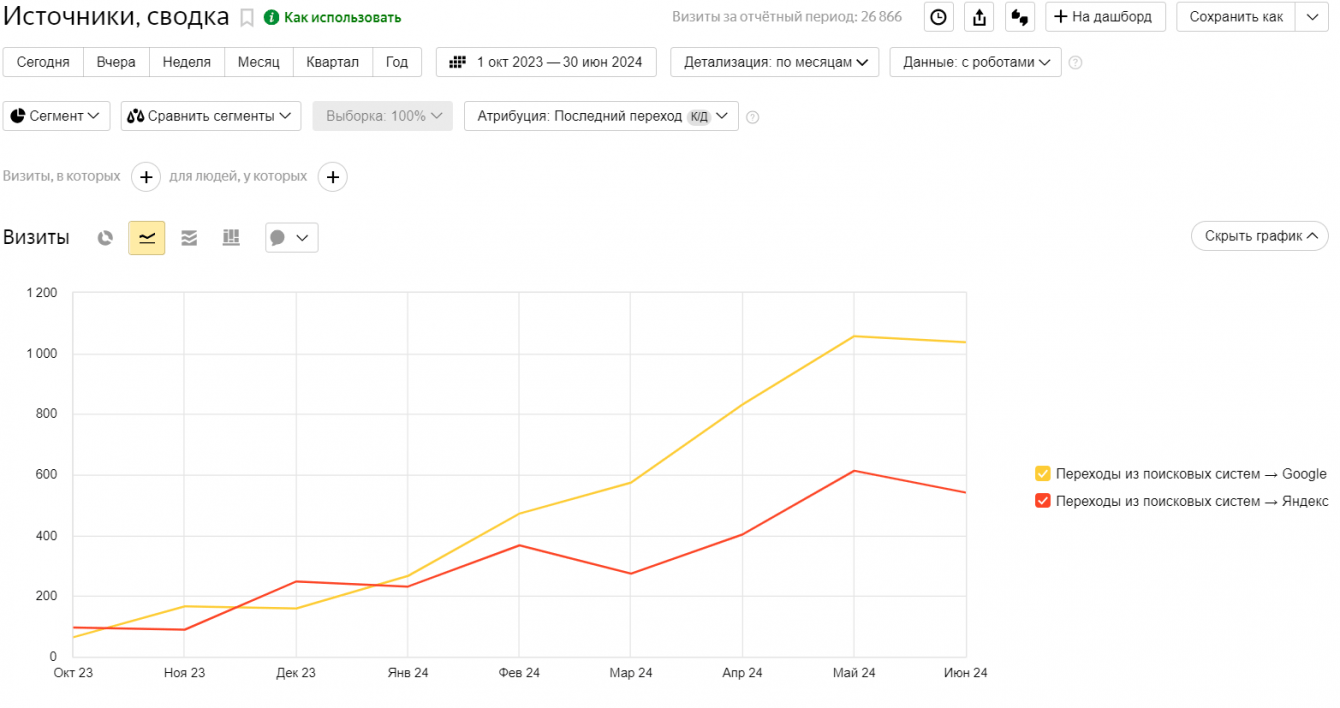Click the clock icon button
The width and height of the screenshot is (1340, 708).
coord(938,17)
